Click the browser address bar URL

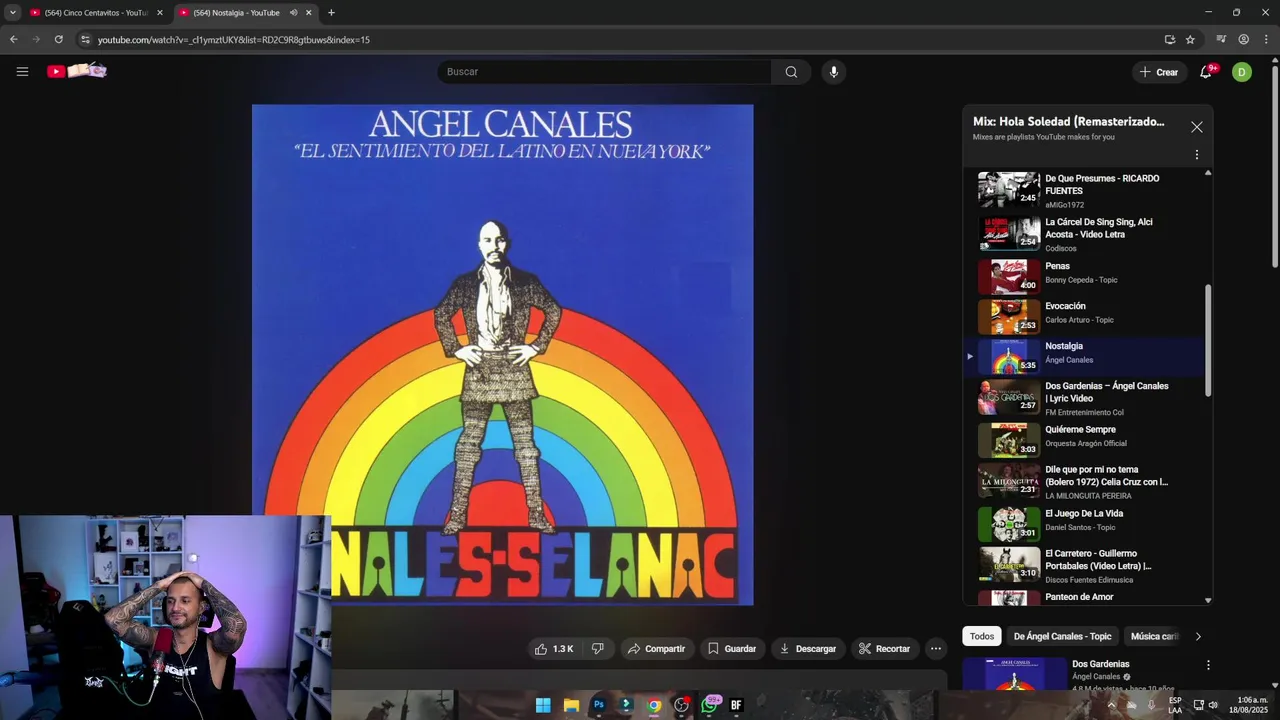[x=234, y=40]
